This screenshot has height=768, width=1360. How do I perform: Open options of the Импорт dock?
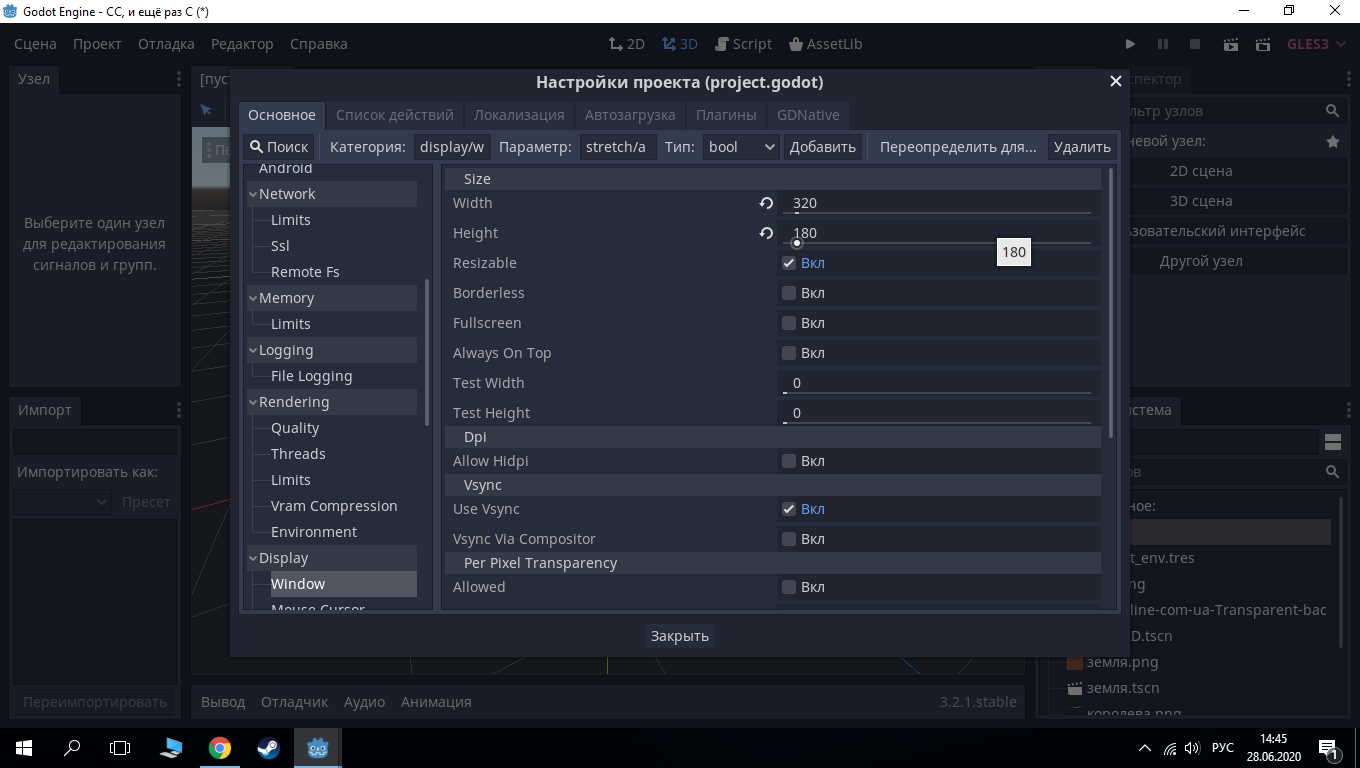(x=178, y=410)
